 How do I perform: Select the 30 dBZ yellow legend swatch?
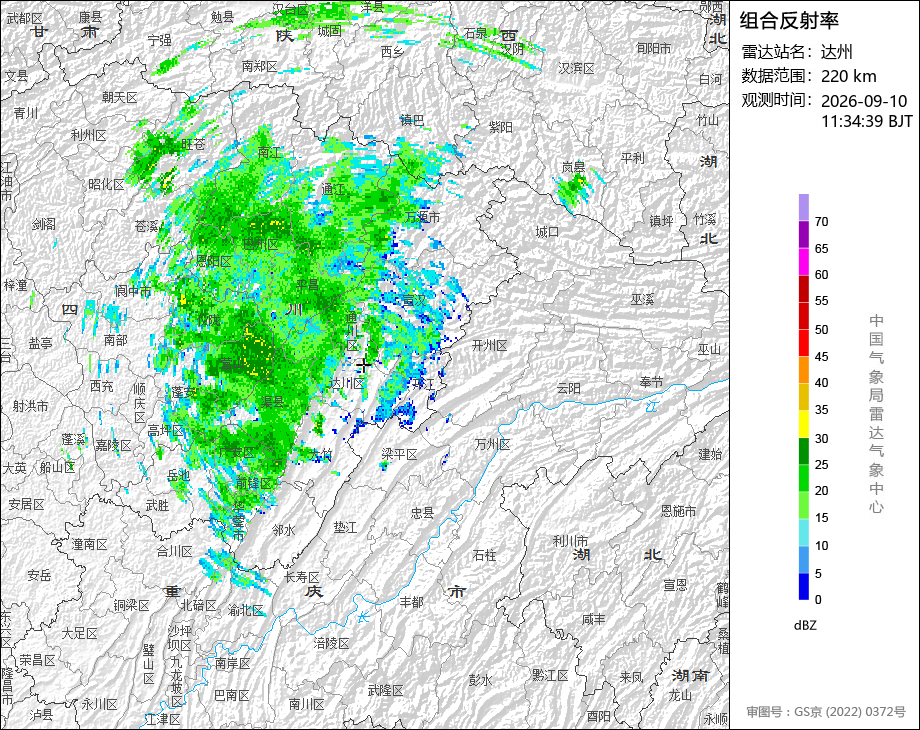pyautogui.click(x=803, y=424)
